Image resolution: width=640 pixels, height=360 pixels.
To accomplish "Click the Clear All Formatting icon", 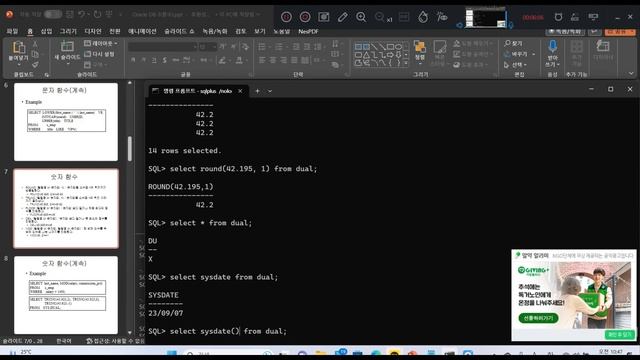I will coord(245,47).
